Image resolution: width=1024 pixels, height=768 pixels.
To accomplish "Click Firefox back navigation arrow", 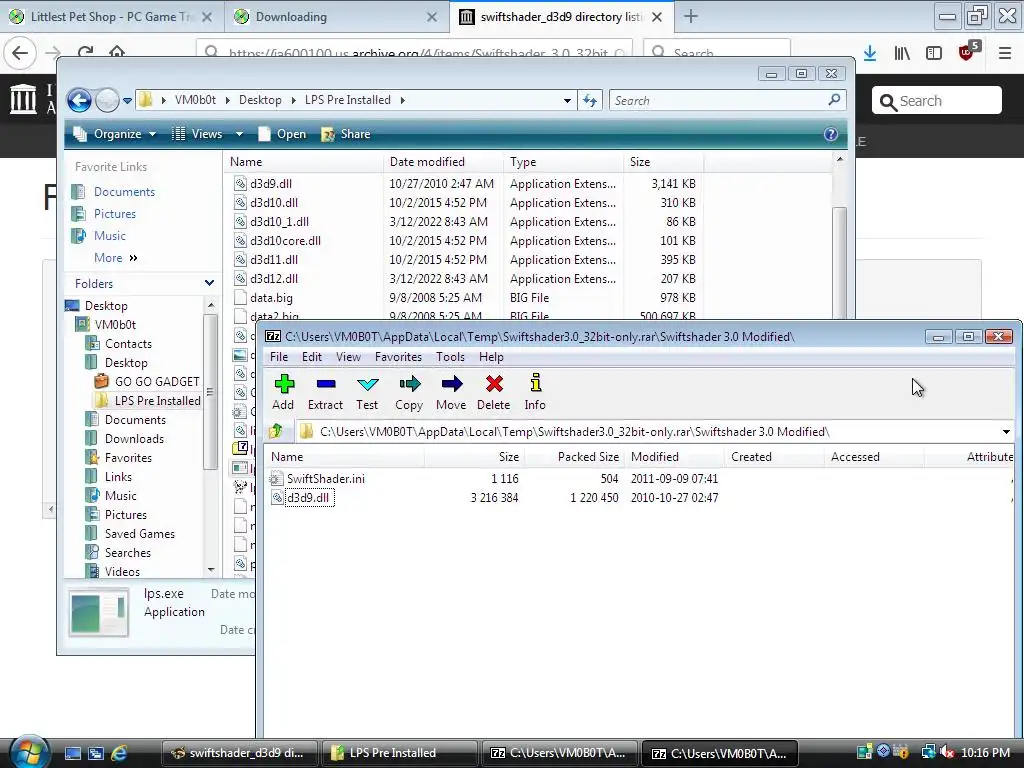I will tap(20, 53).
